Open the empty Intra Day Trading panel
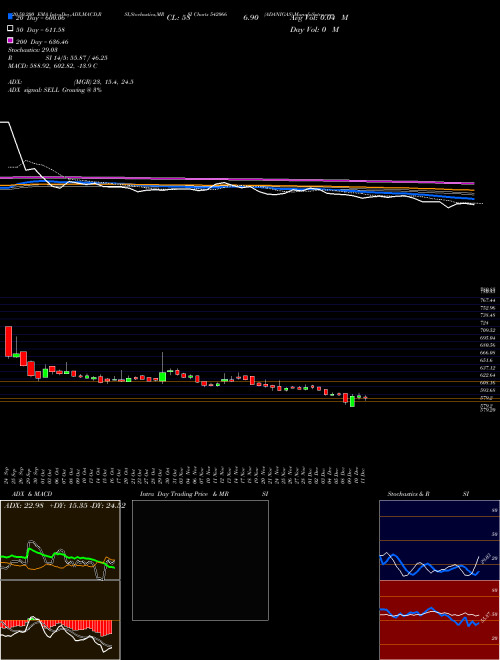Viewport: 500px width, 660px height. pos(200,560)
